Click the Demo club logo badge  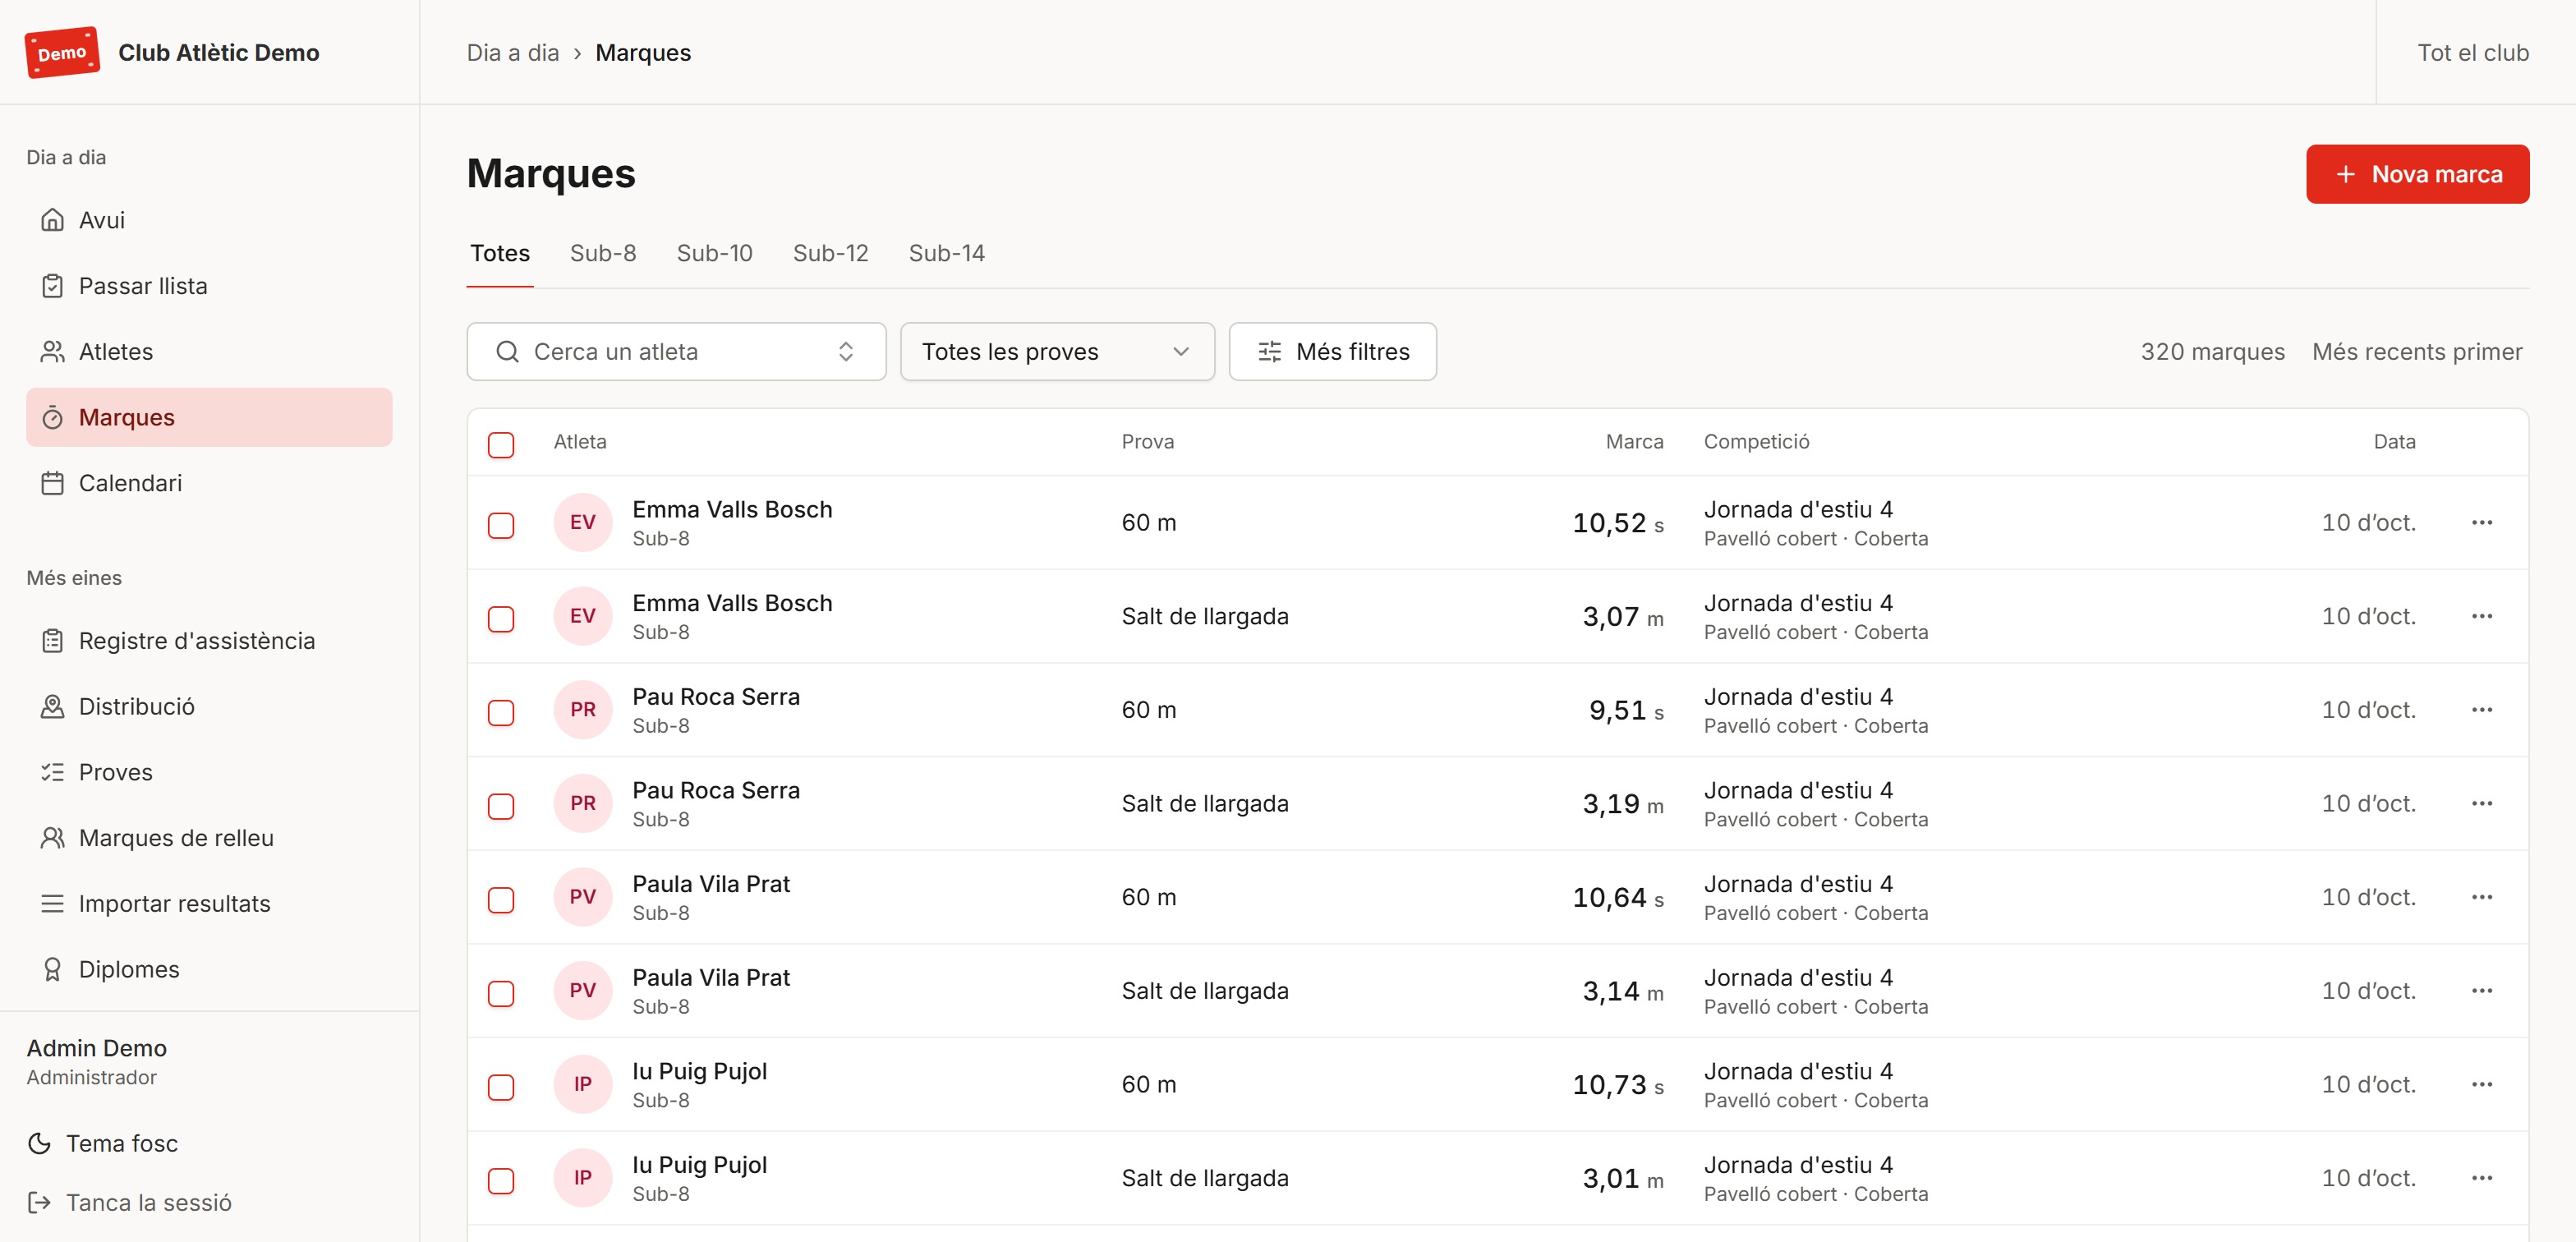coord(62,52)
